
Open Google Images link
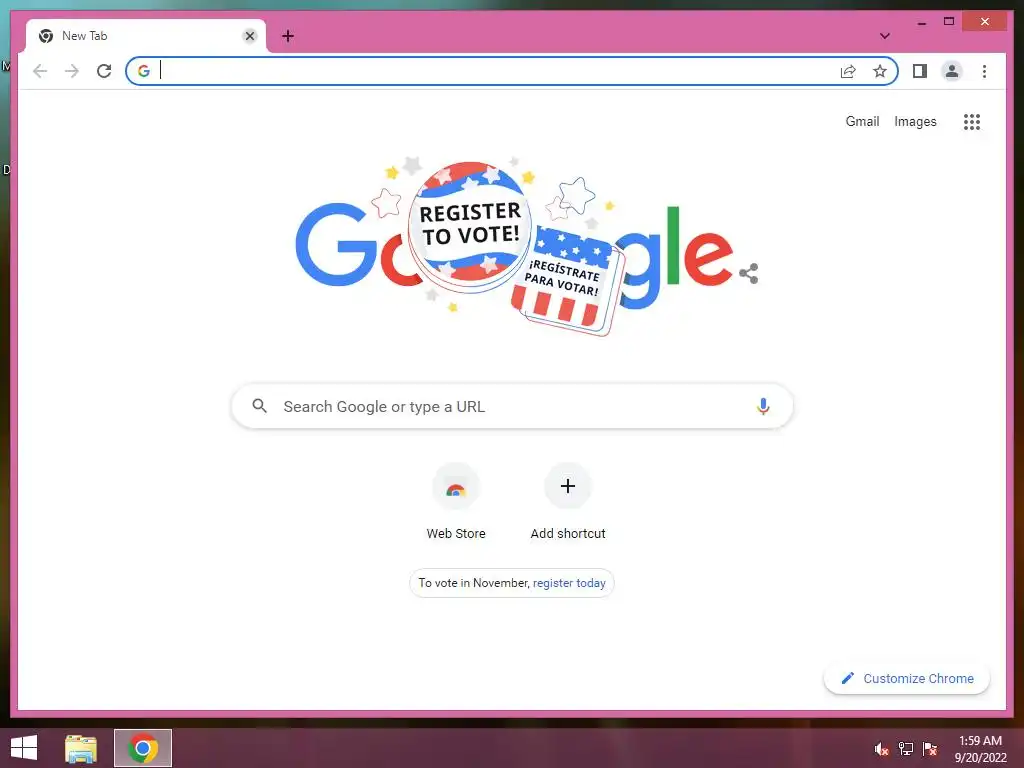[915, 121]
